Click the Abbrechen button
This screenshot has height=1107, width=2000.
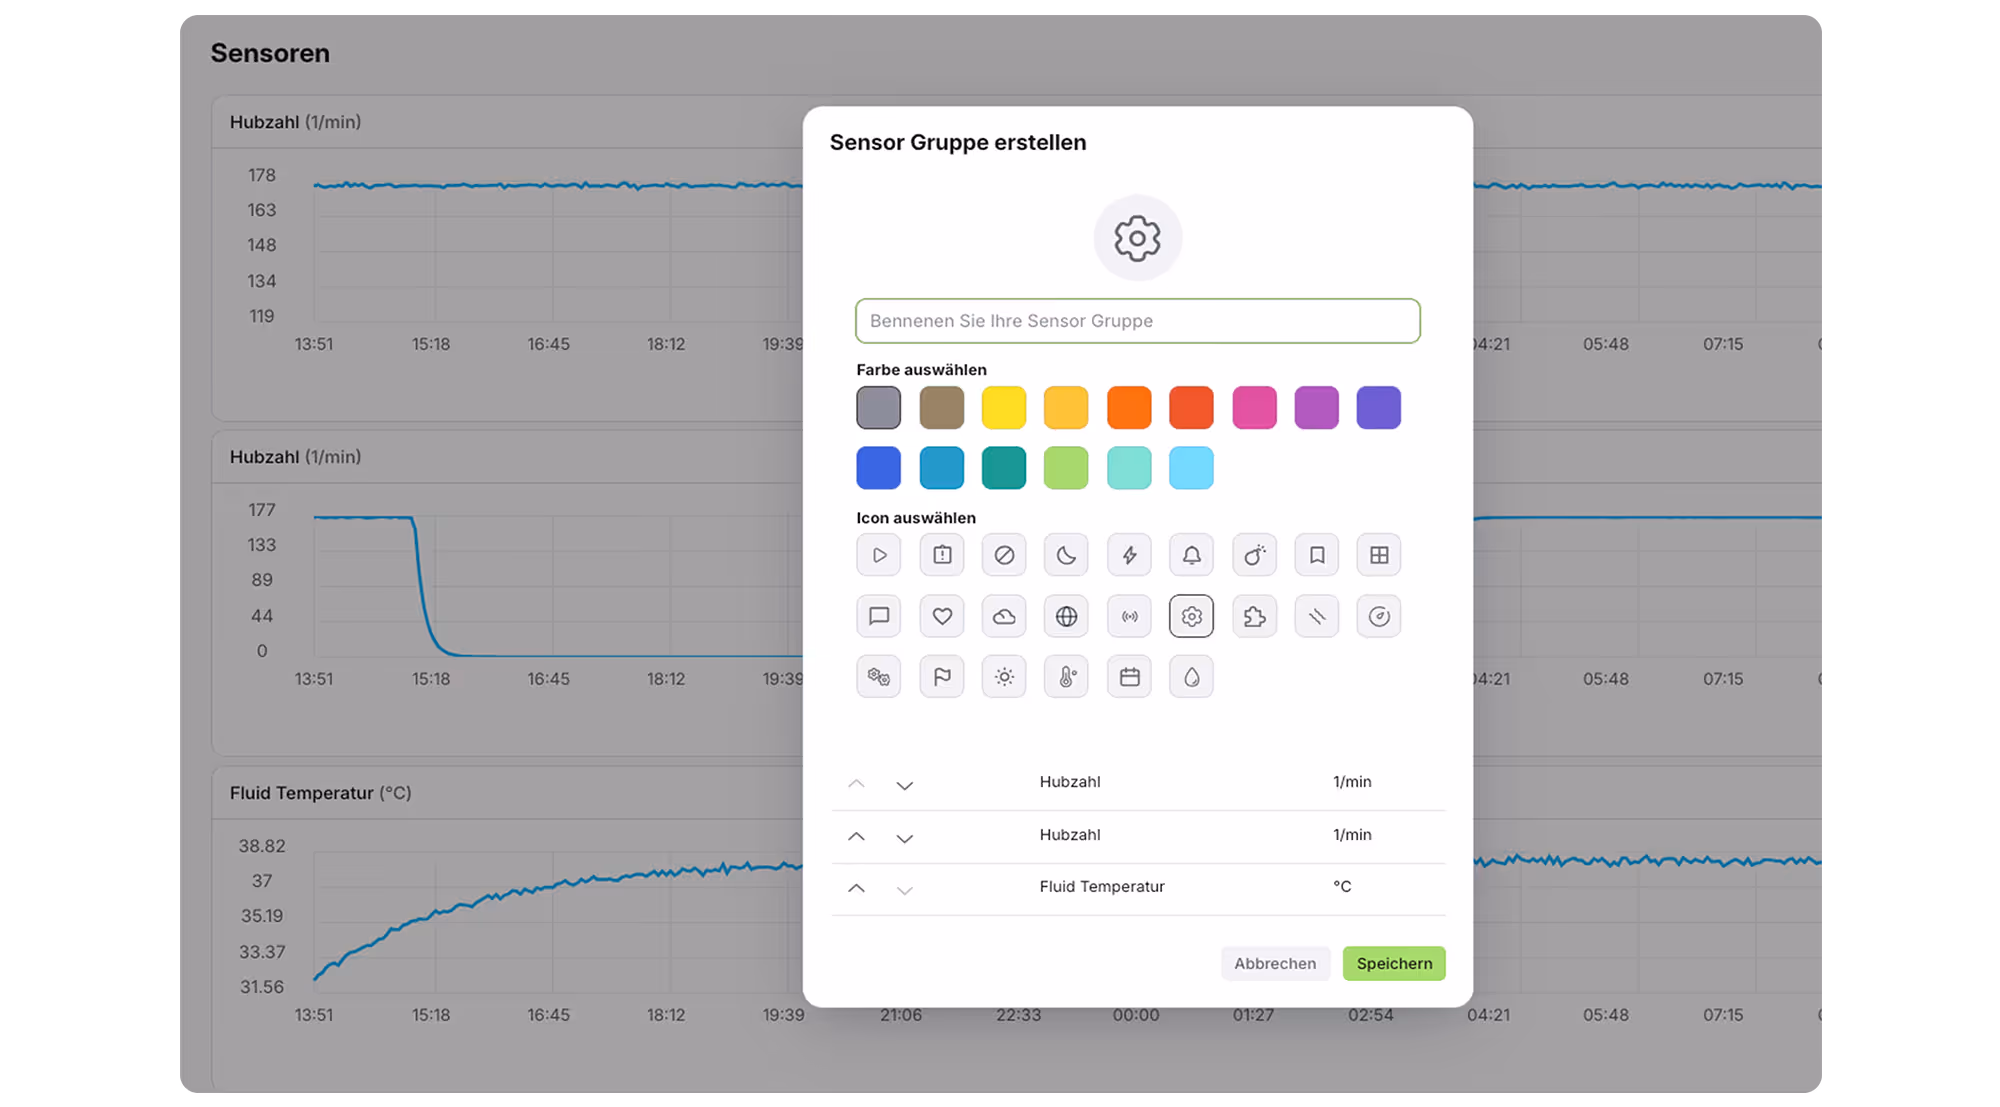(x=1275, y=963)
